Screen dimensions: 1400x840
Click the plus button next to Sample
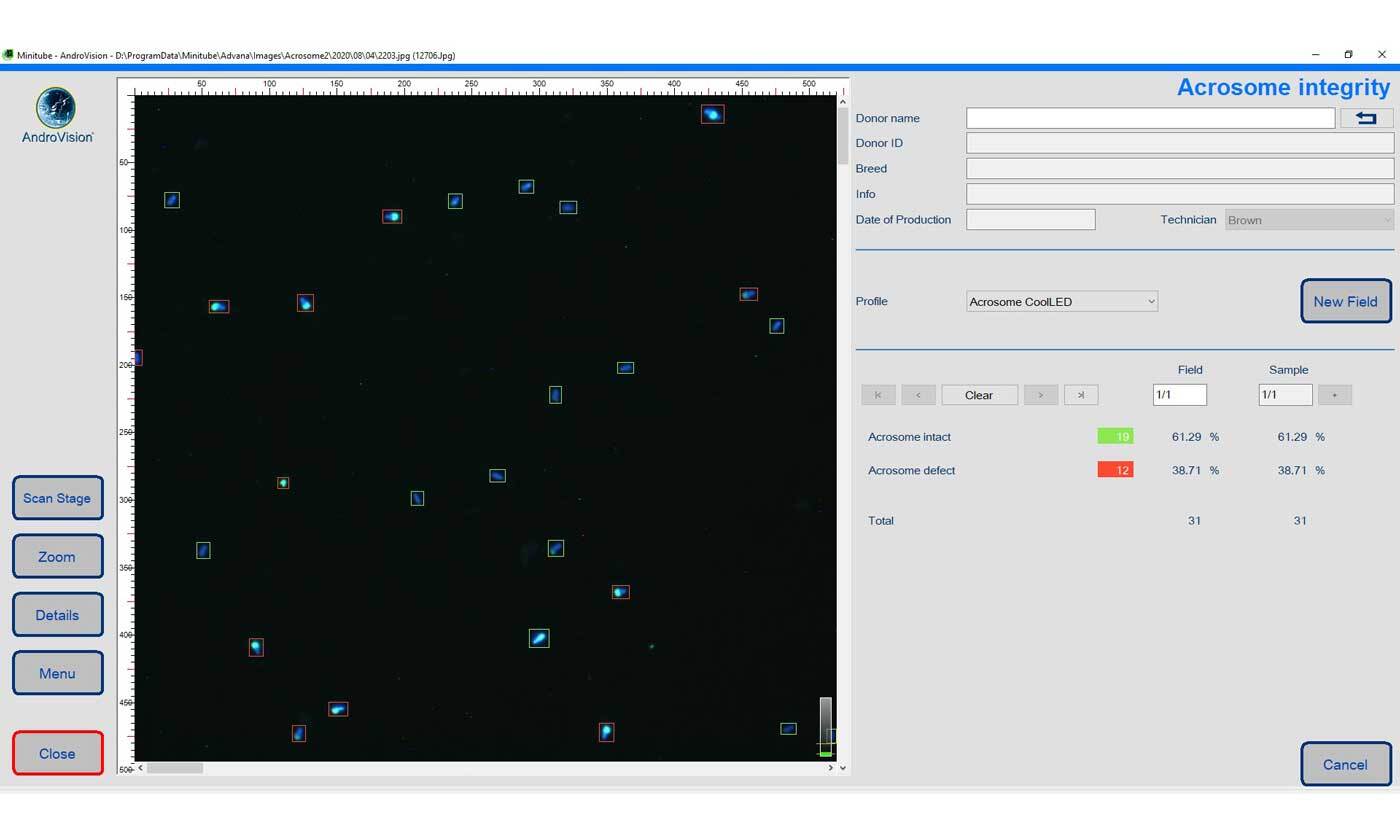[x=1334, y=395]
